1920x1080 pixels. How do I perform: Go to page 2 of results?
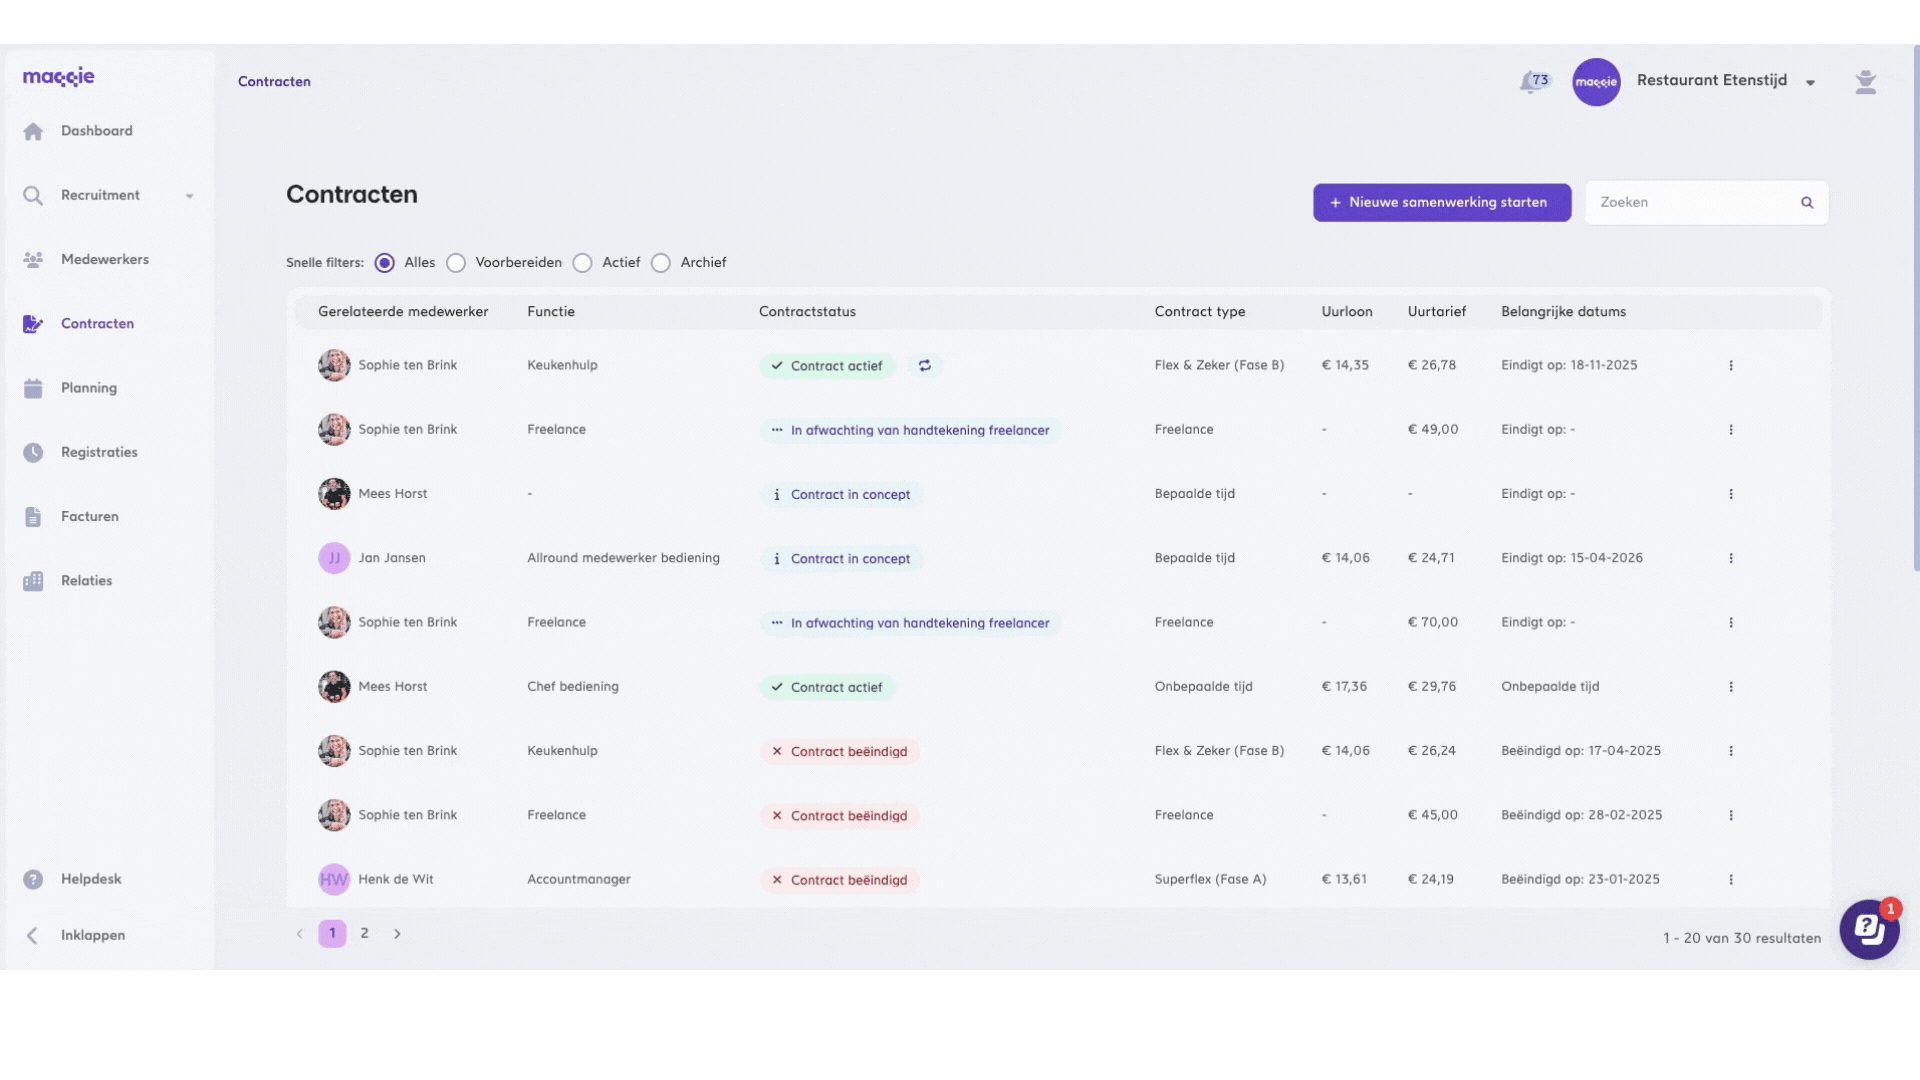(365, 933)
